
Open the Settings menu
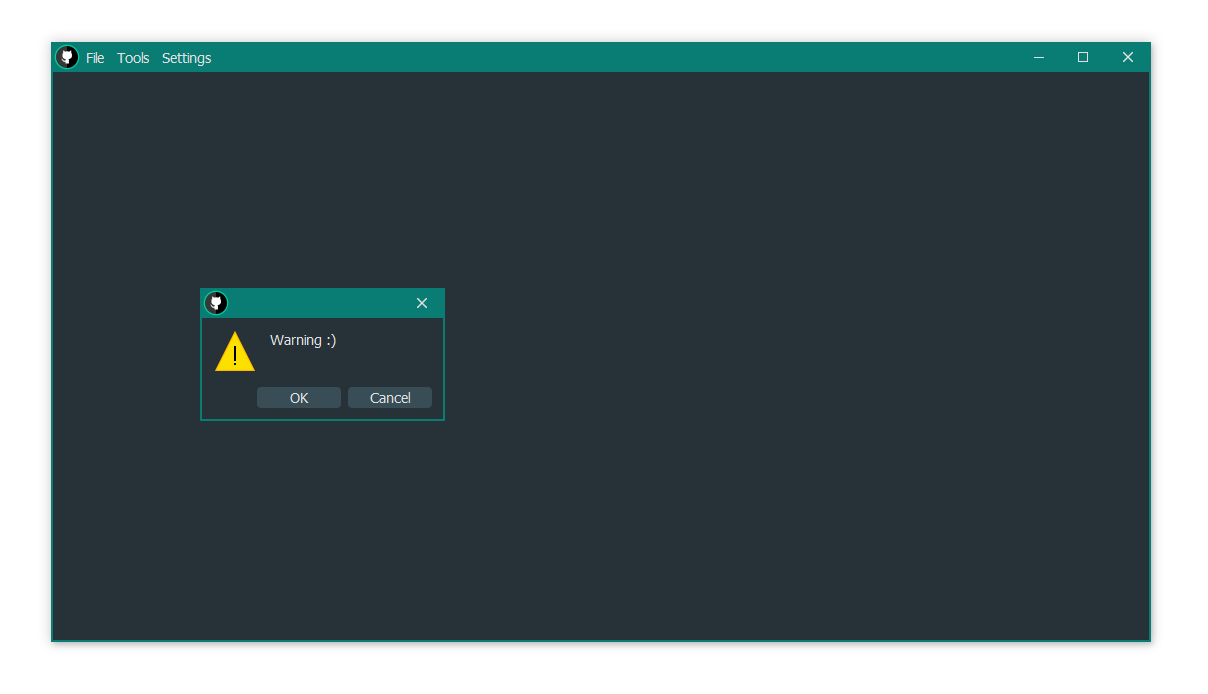click(x=186, y=57)
